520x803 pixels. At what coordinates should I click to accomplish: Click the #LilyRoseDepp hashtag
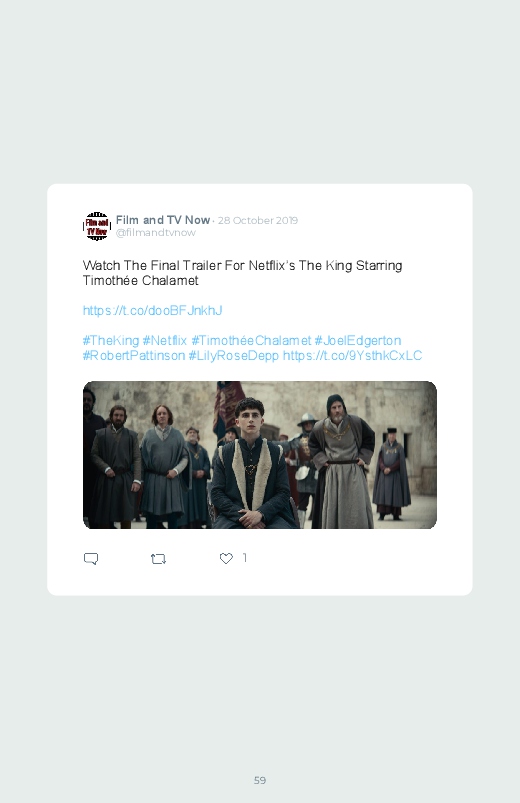click(x=234, y=355)
